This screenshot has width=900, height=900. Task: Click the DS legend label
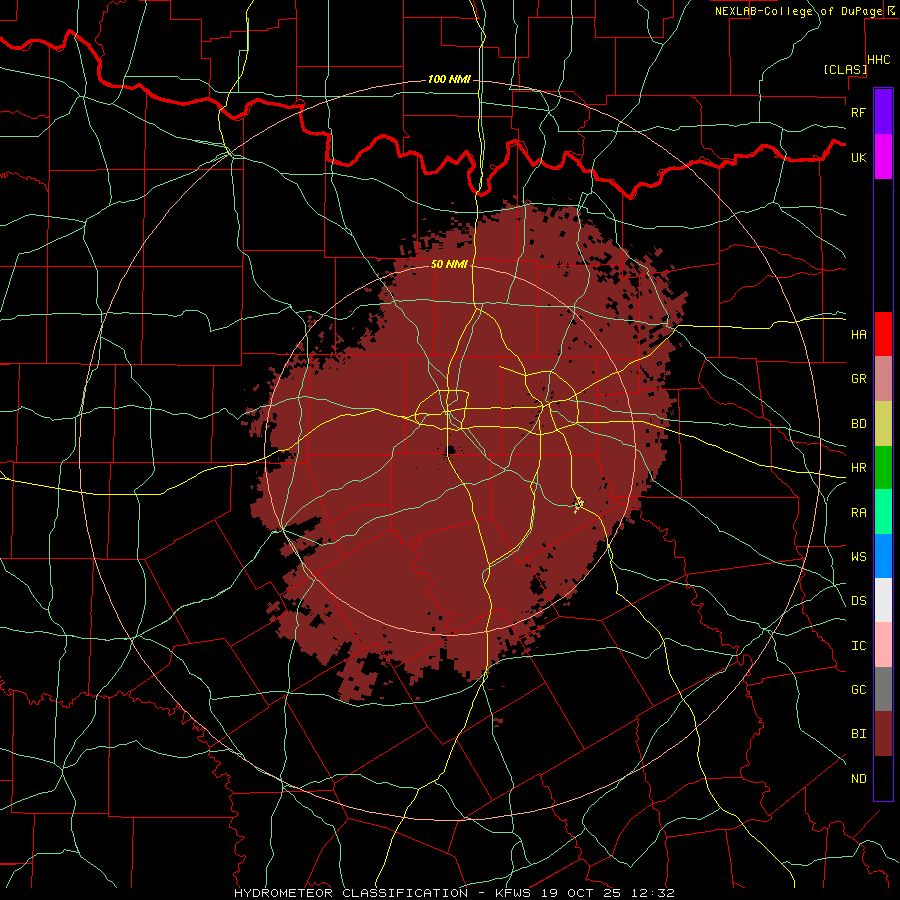[x=858, y=601]
